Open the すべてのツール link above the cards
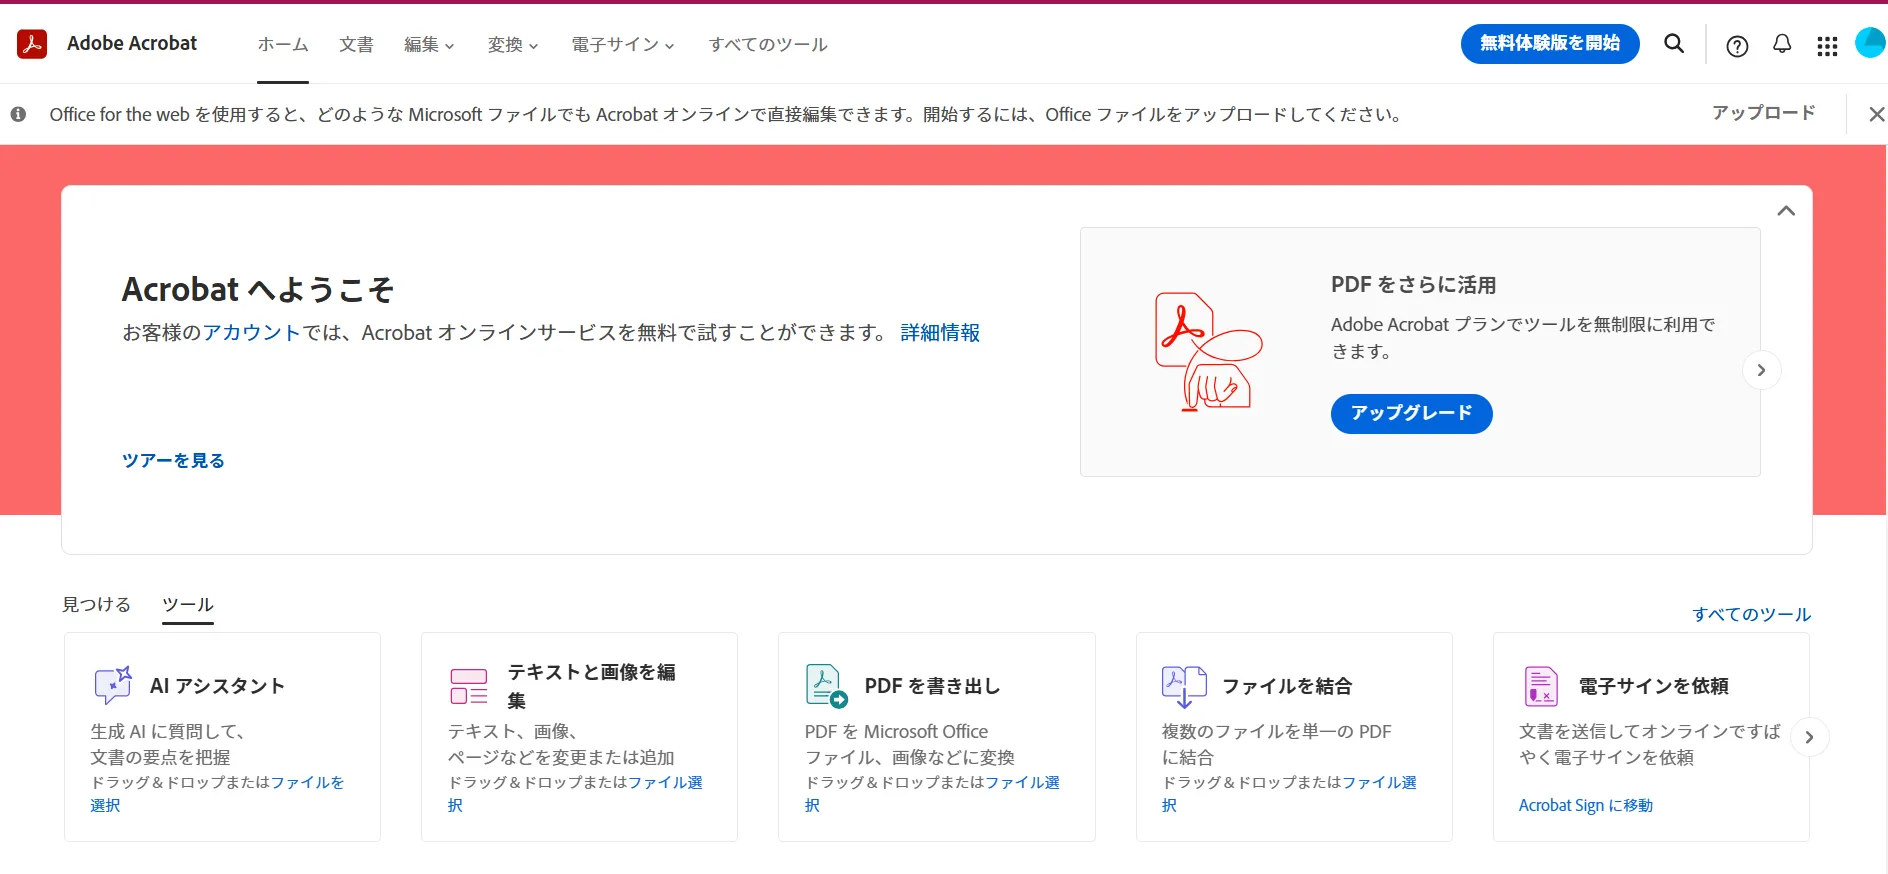 pos(1752,614)
